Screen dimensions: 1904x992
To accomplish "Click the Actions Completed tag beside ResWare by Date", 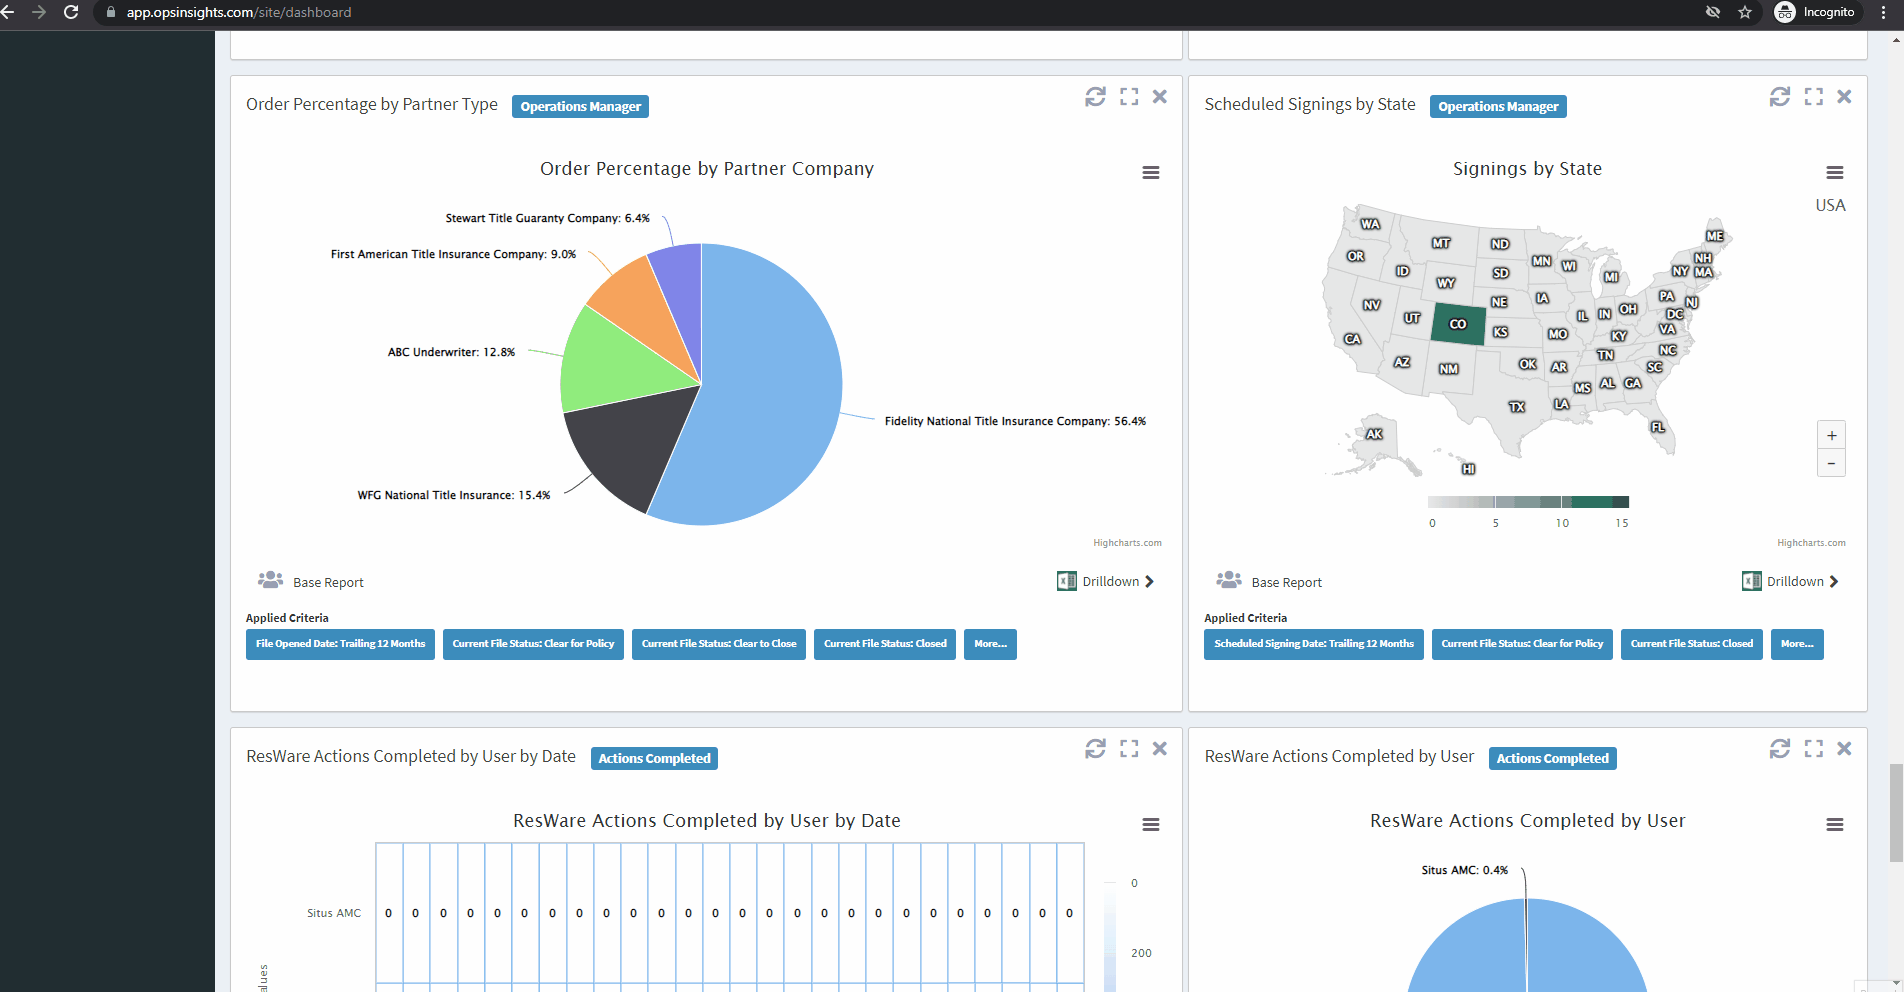I will pyautogui.click(x=654, y=759).
